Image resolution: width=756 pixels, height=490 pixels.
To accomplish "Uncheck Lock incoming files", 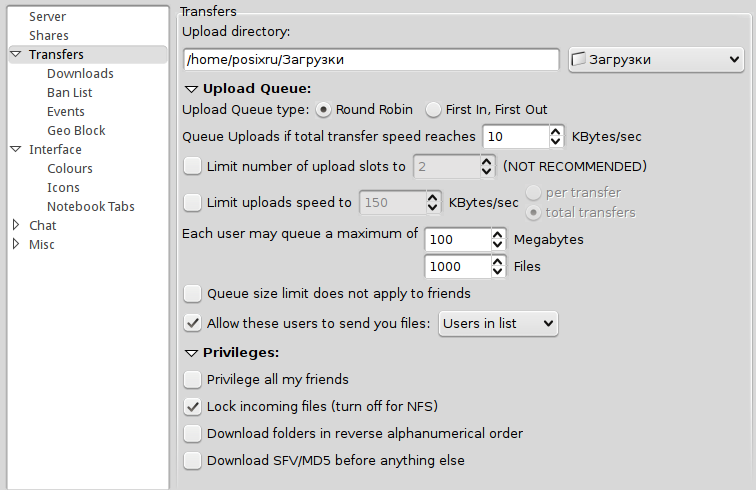I will click(x=192, y=407).
